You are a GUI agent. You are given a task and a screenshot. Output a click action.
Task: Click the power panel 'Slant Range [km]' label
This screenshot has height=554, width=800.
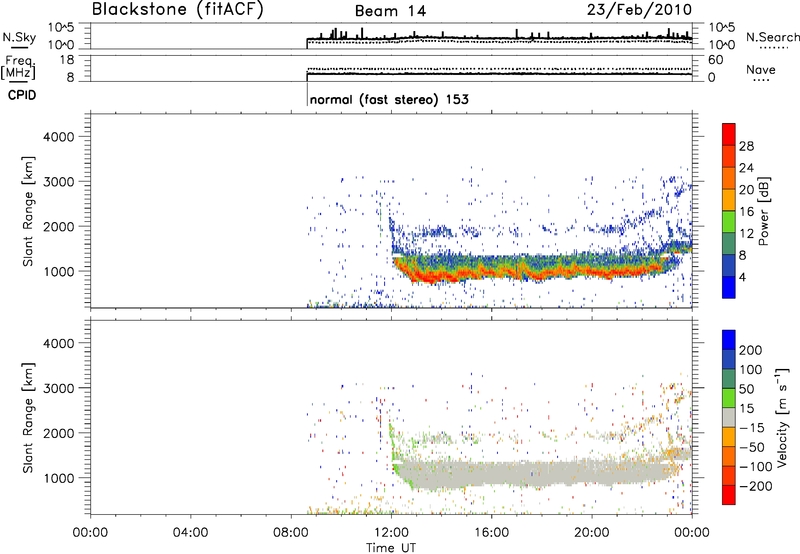click(x=28, y=211)
